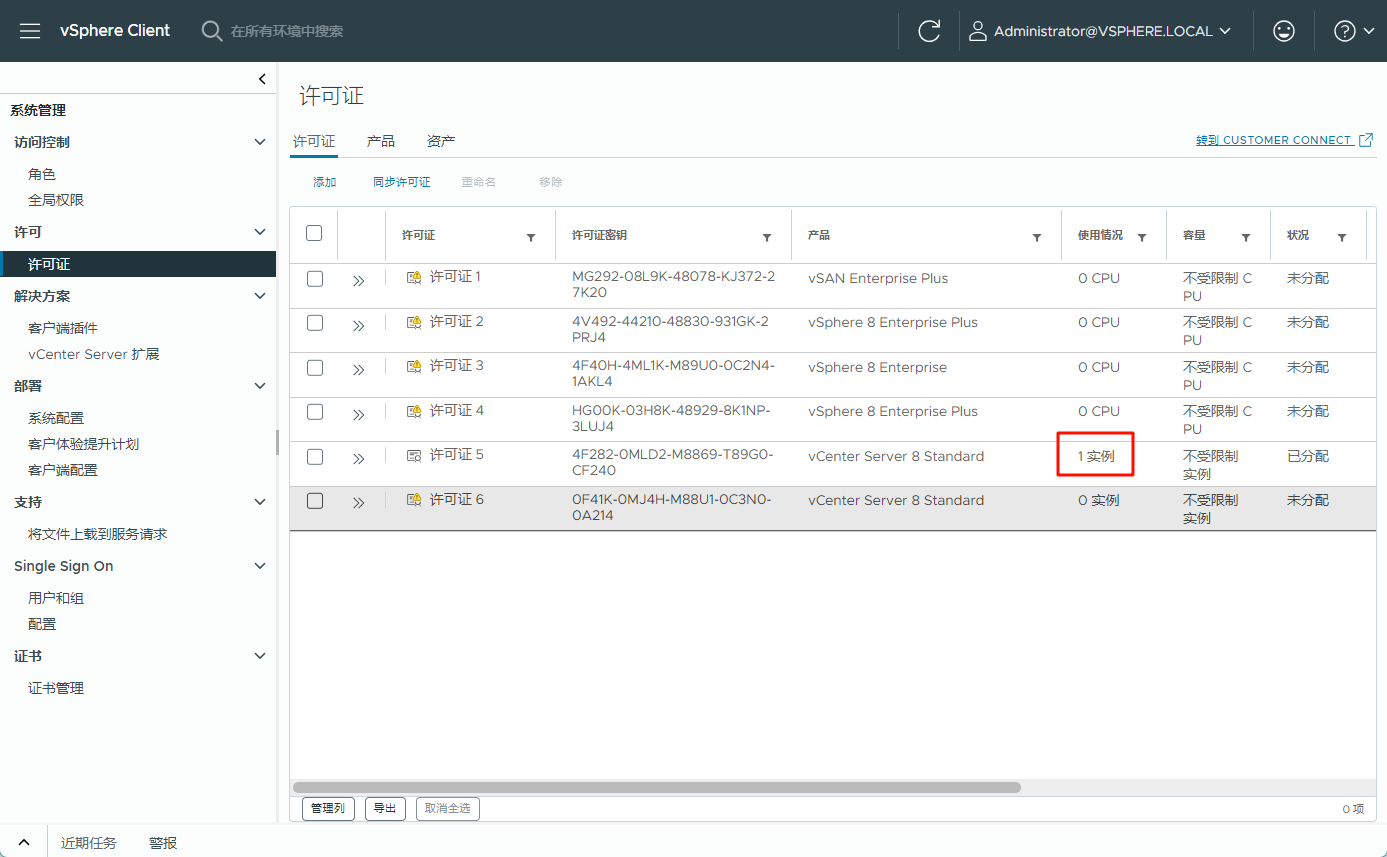Expand details row for 许可证 5
The height and width of the screenshot is (857, 1387).
click(x=359, y=459)
